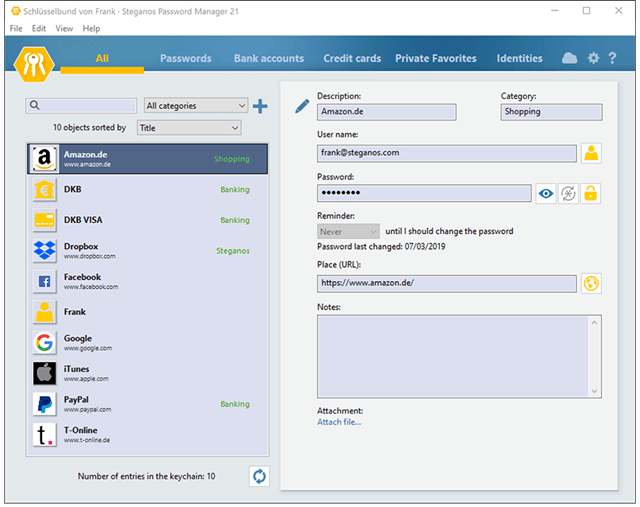Click the Banking label on DKB VISA row

(235, 220)
